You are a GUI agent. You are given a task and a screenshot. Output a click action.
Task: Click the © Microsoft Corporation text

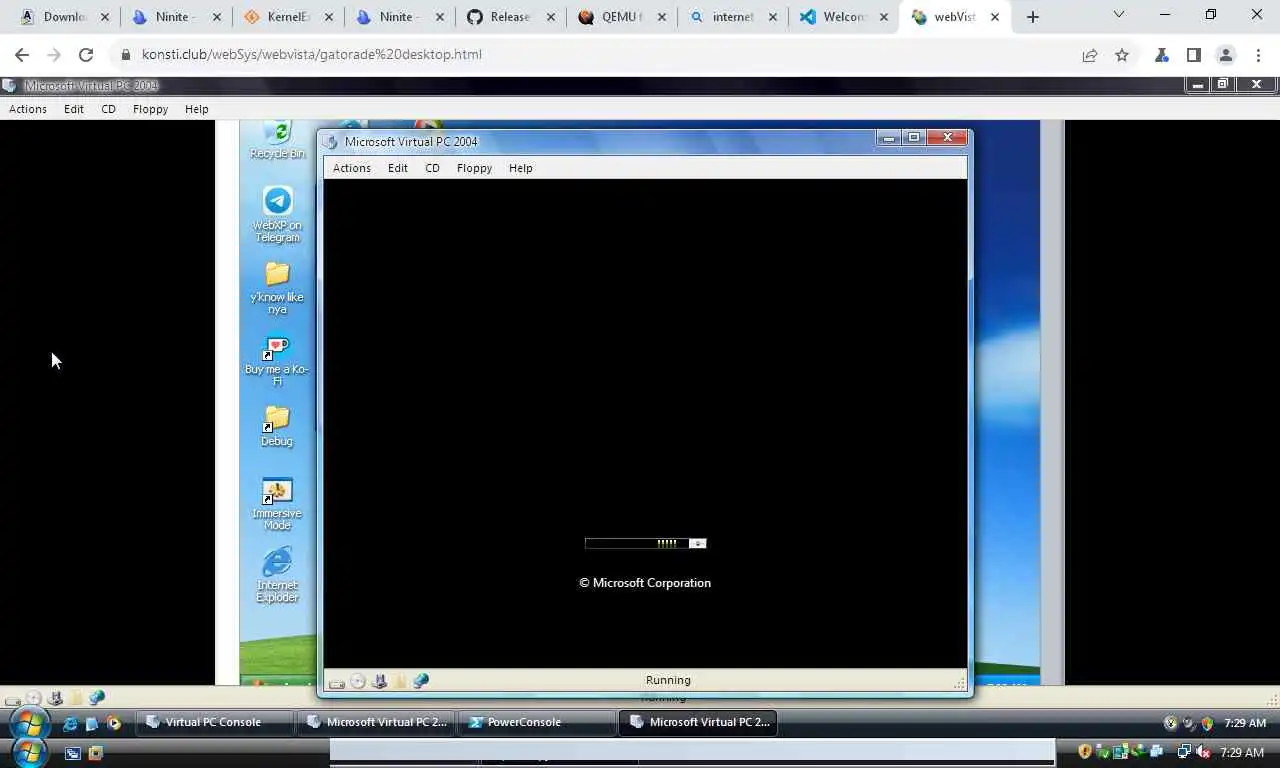(645, 583)
